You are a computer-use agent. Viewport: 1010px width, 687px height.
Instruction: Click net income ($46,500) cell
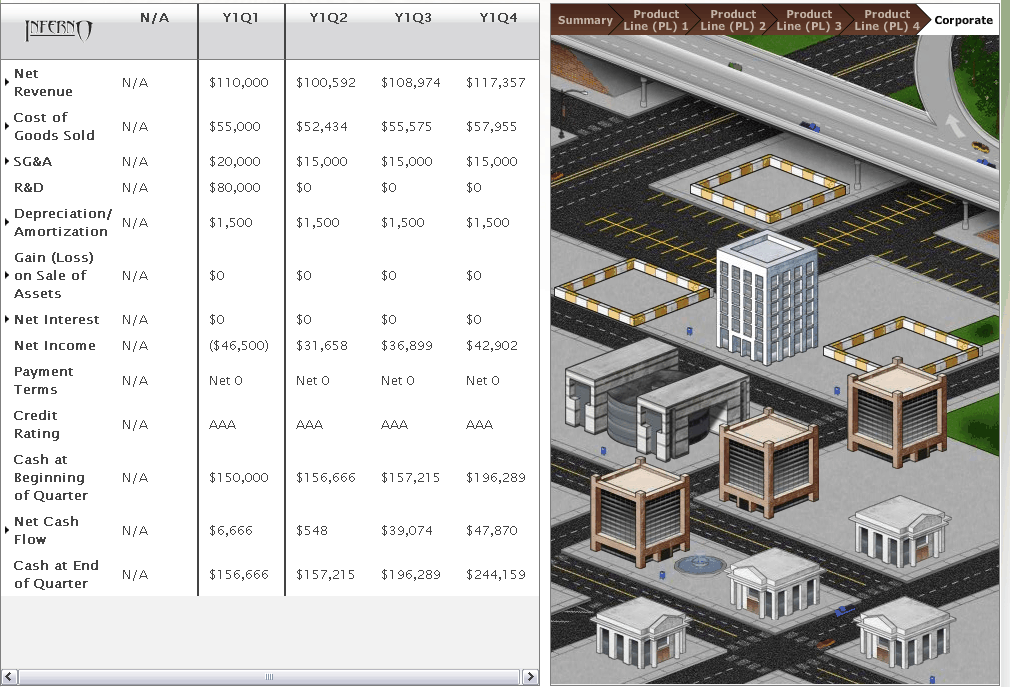[x=238, y=345]
